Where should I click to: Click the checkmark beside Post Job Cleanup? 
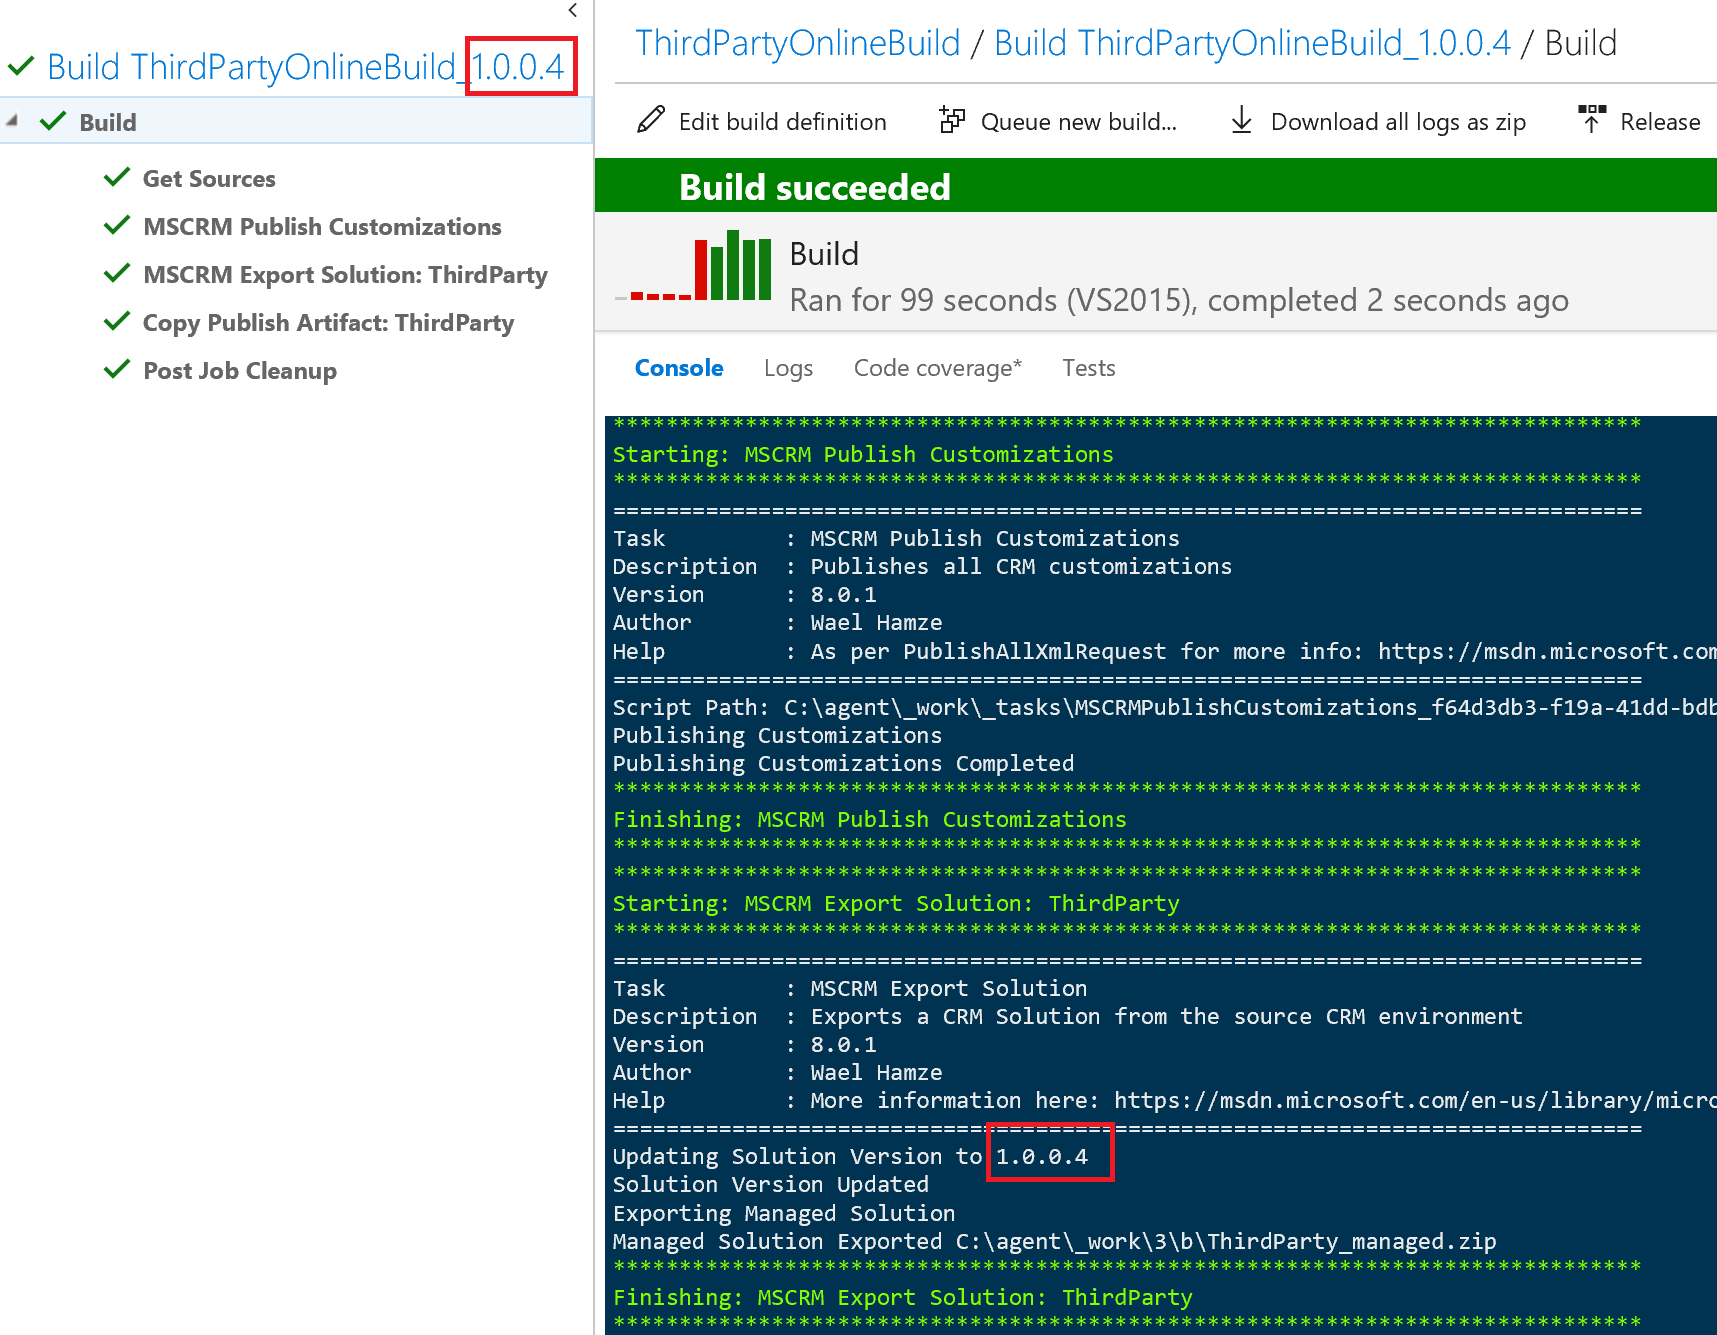point(117,369)
